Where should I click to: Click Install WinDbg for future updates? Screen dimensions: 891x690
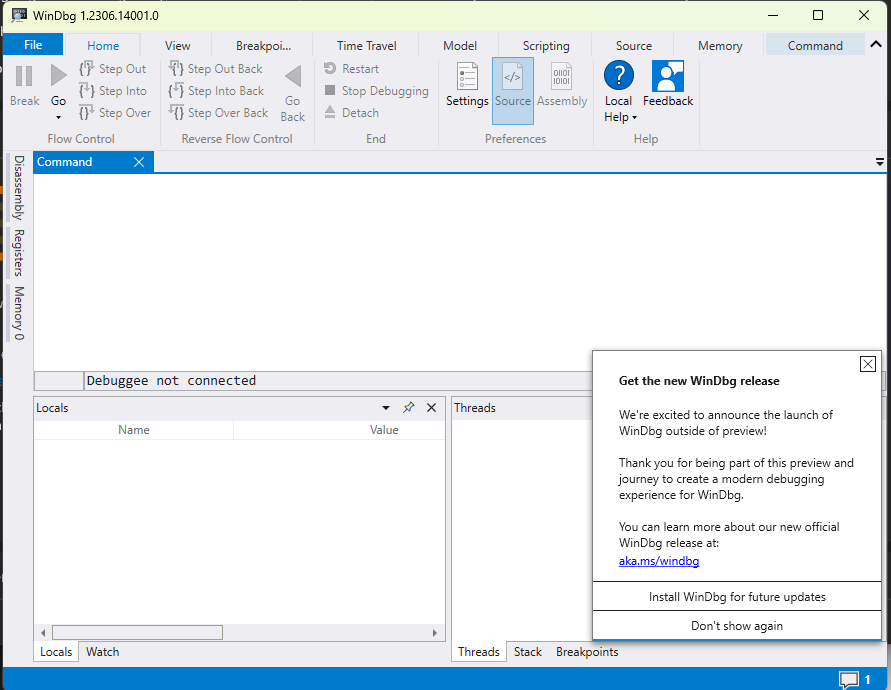pos(737,597)
